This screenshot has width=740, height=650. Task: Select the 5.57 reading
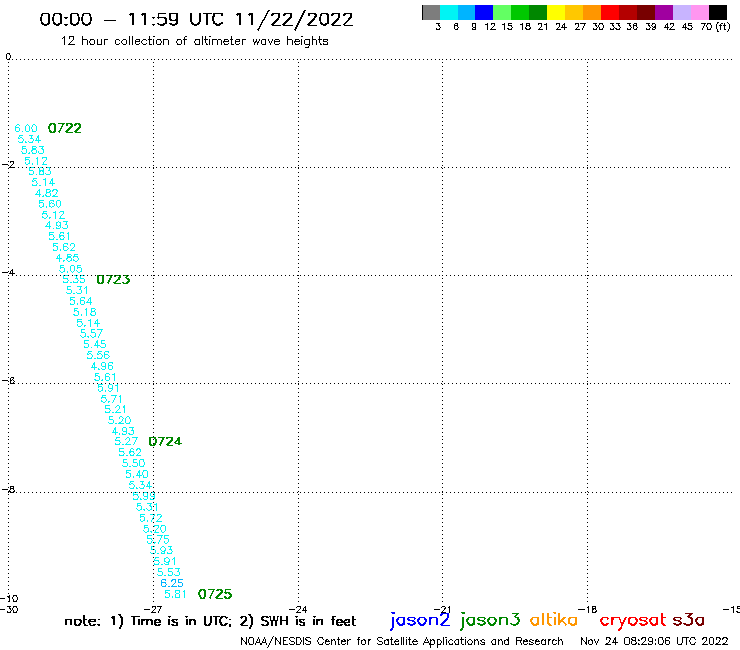click(91, 333)
